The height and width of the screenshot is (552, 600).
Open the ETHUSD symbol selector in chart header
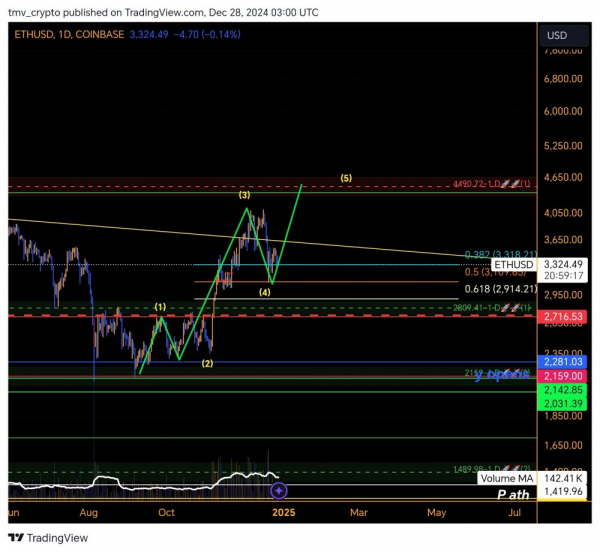37,34
